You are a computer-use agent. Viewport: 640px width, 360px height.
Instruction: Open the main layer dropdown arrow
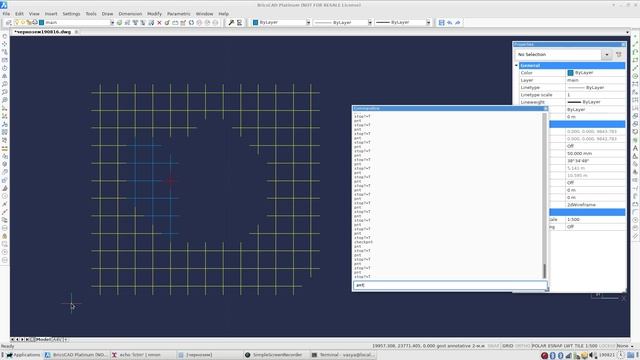pos(112,23)
